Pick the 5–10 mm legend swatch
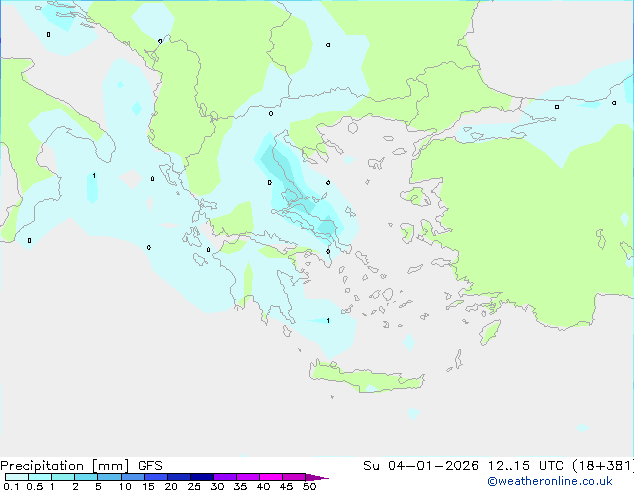This screenshot has height=490, width=634. 109,477
